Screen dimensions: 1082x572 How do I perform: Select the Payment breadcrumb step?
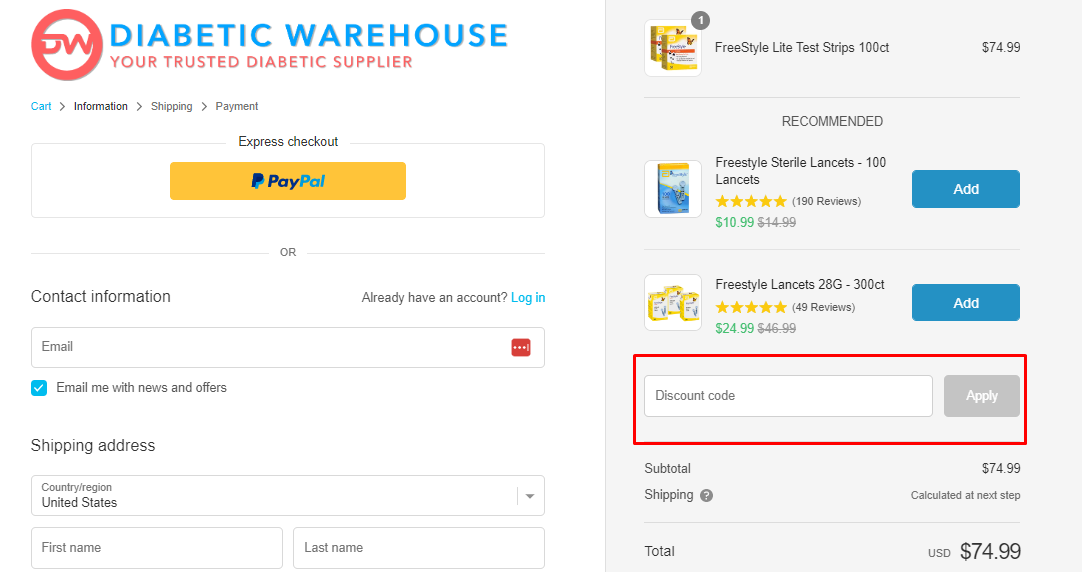point(237,106)
